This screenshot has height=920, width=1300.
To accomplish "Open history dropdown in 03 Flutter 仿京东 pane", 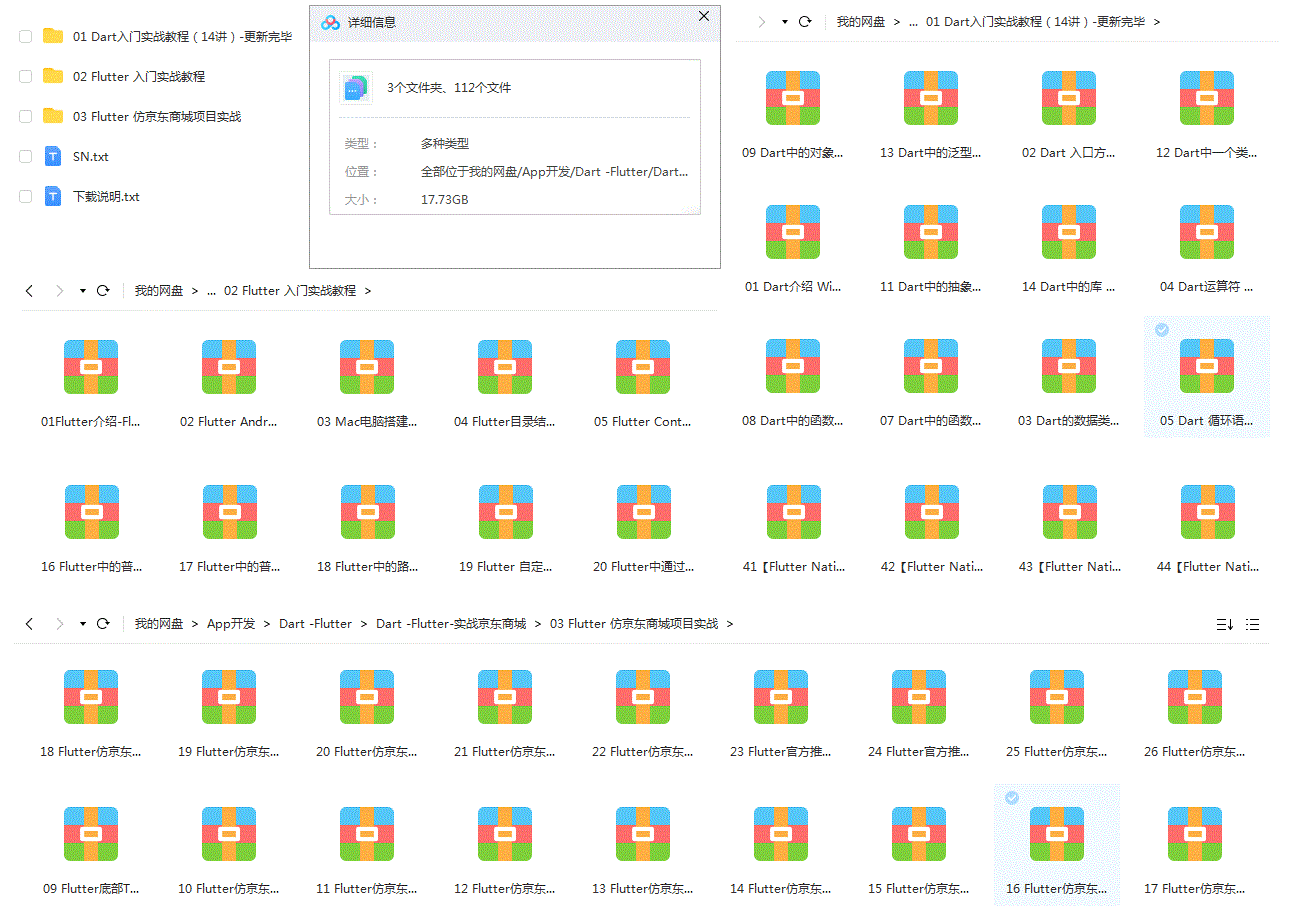I will (82, 623).
